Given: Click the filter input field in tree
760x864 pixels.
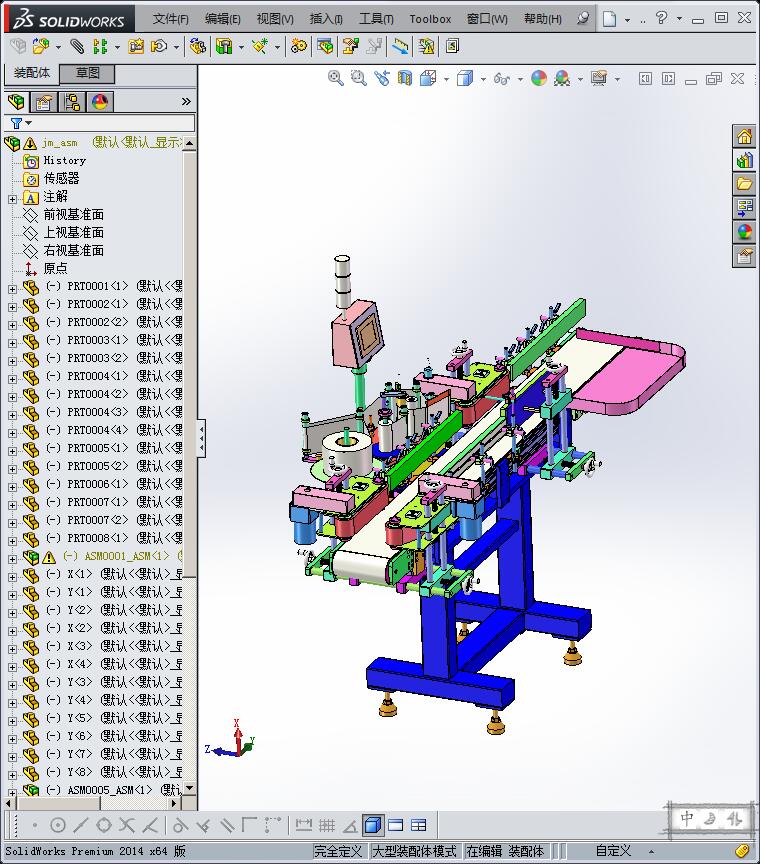Looking at the screenshot, I should coord(100,123).
